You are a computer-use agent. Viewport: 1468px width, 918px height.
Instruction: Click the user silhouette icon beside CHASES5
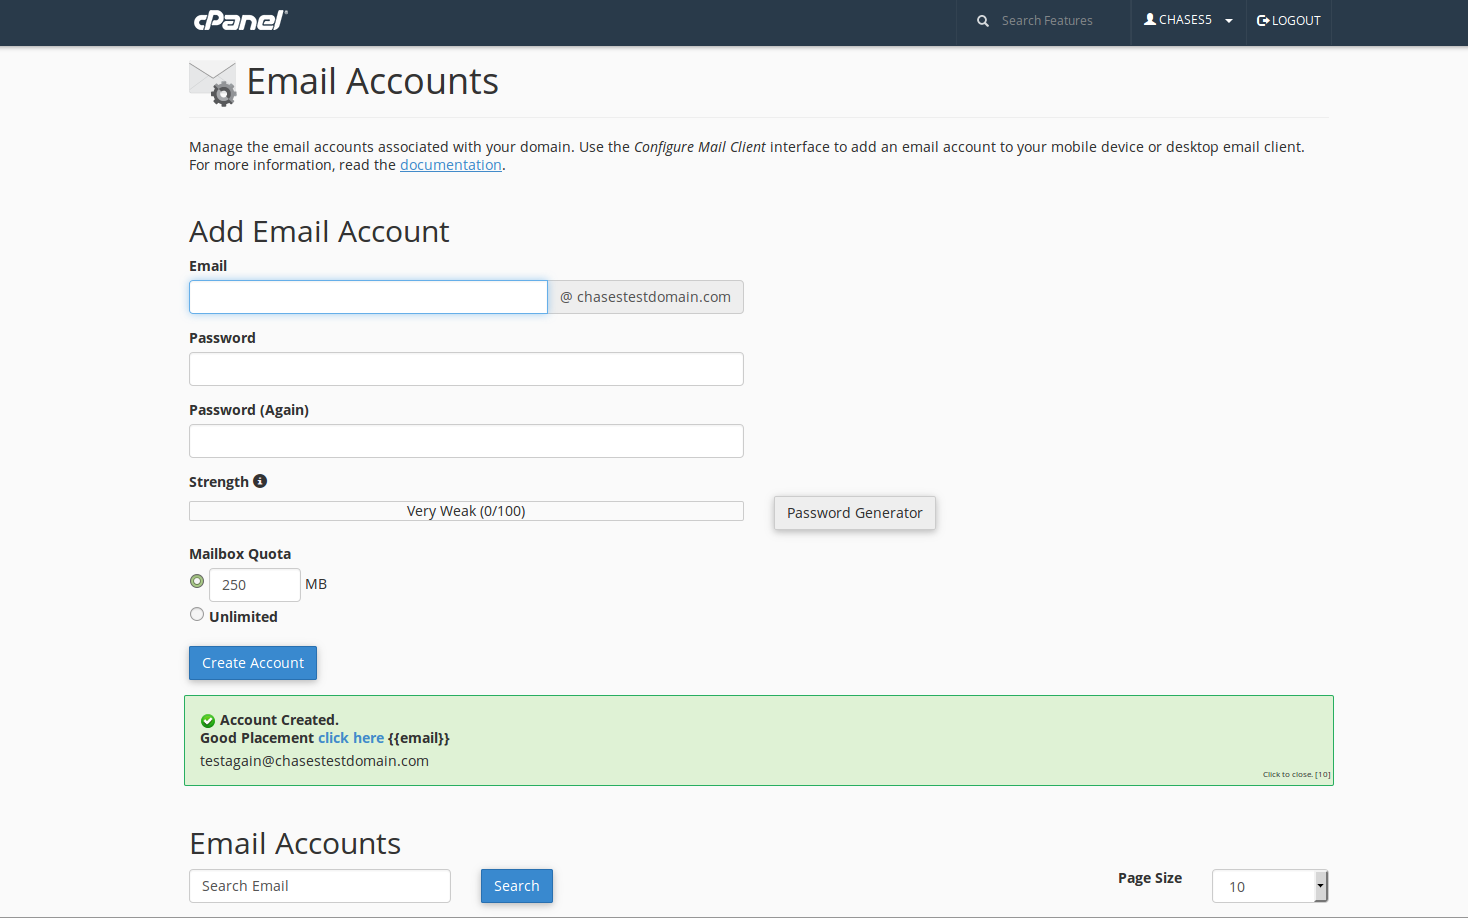1150,19
